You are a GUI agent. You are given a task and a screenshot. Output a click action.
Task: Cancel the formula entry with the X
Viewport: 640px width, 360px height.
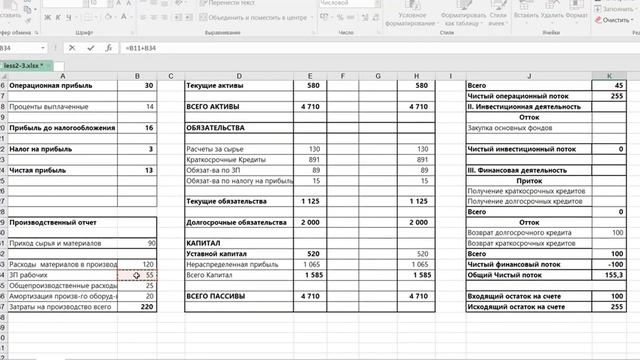coord(72,48)
